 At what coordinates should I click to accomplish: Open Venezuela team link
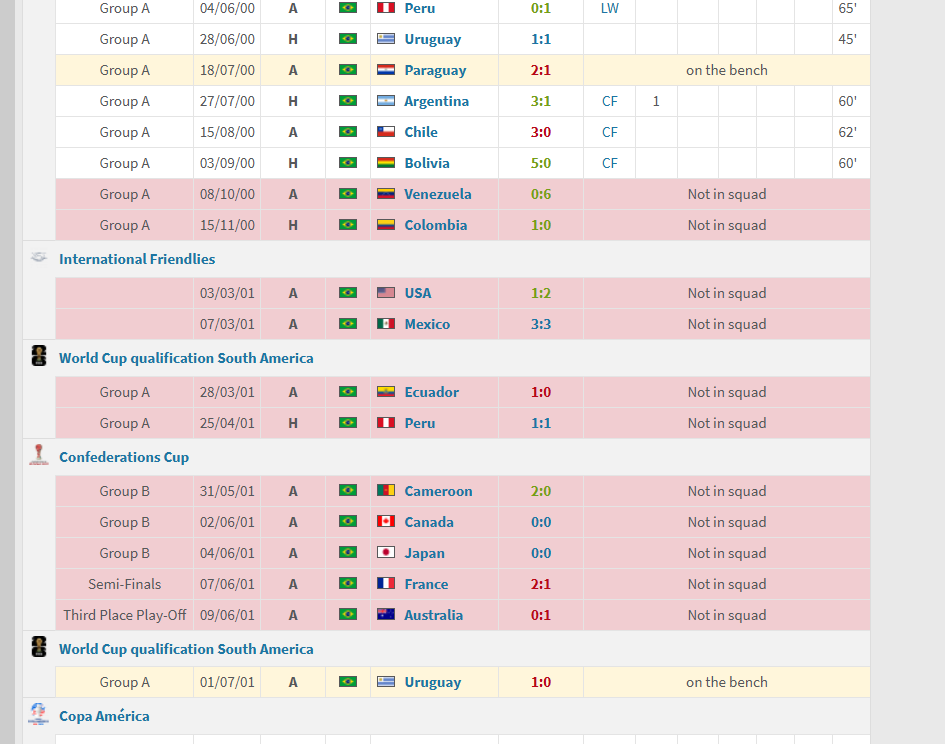tap(438, 194)
